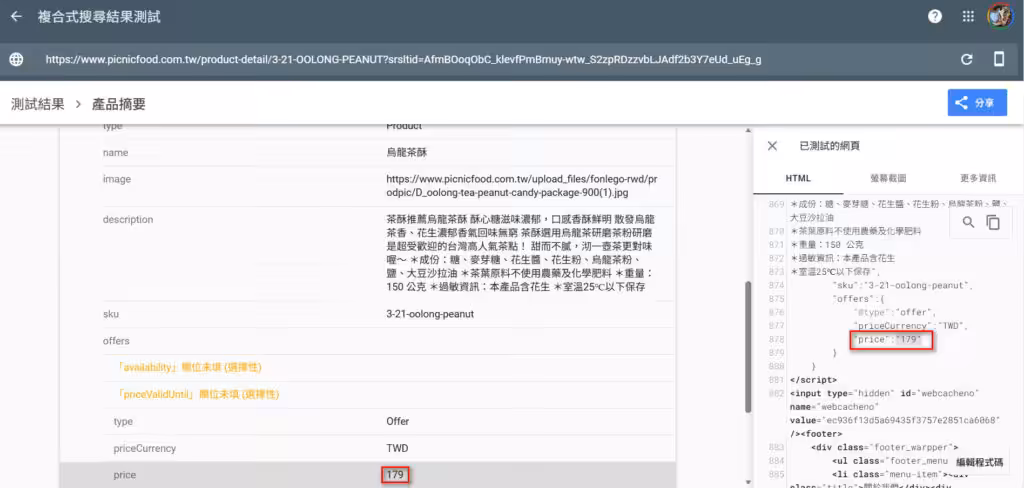The width and height of the screenshot is (1024, 488).
Task: Click the priceCurrency value TWD
Action: (398, 449)
